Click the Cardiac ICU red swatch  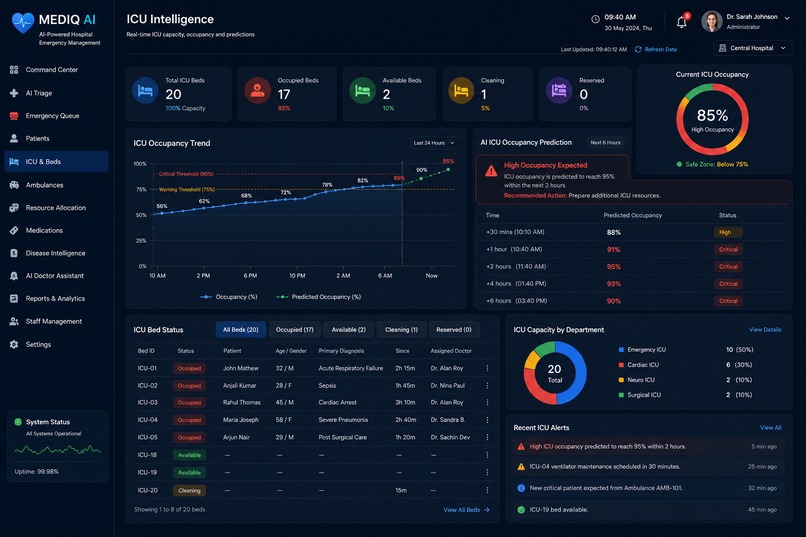(621, 365)
